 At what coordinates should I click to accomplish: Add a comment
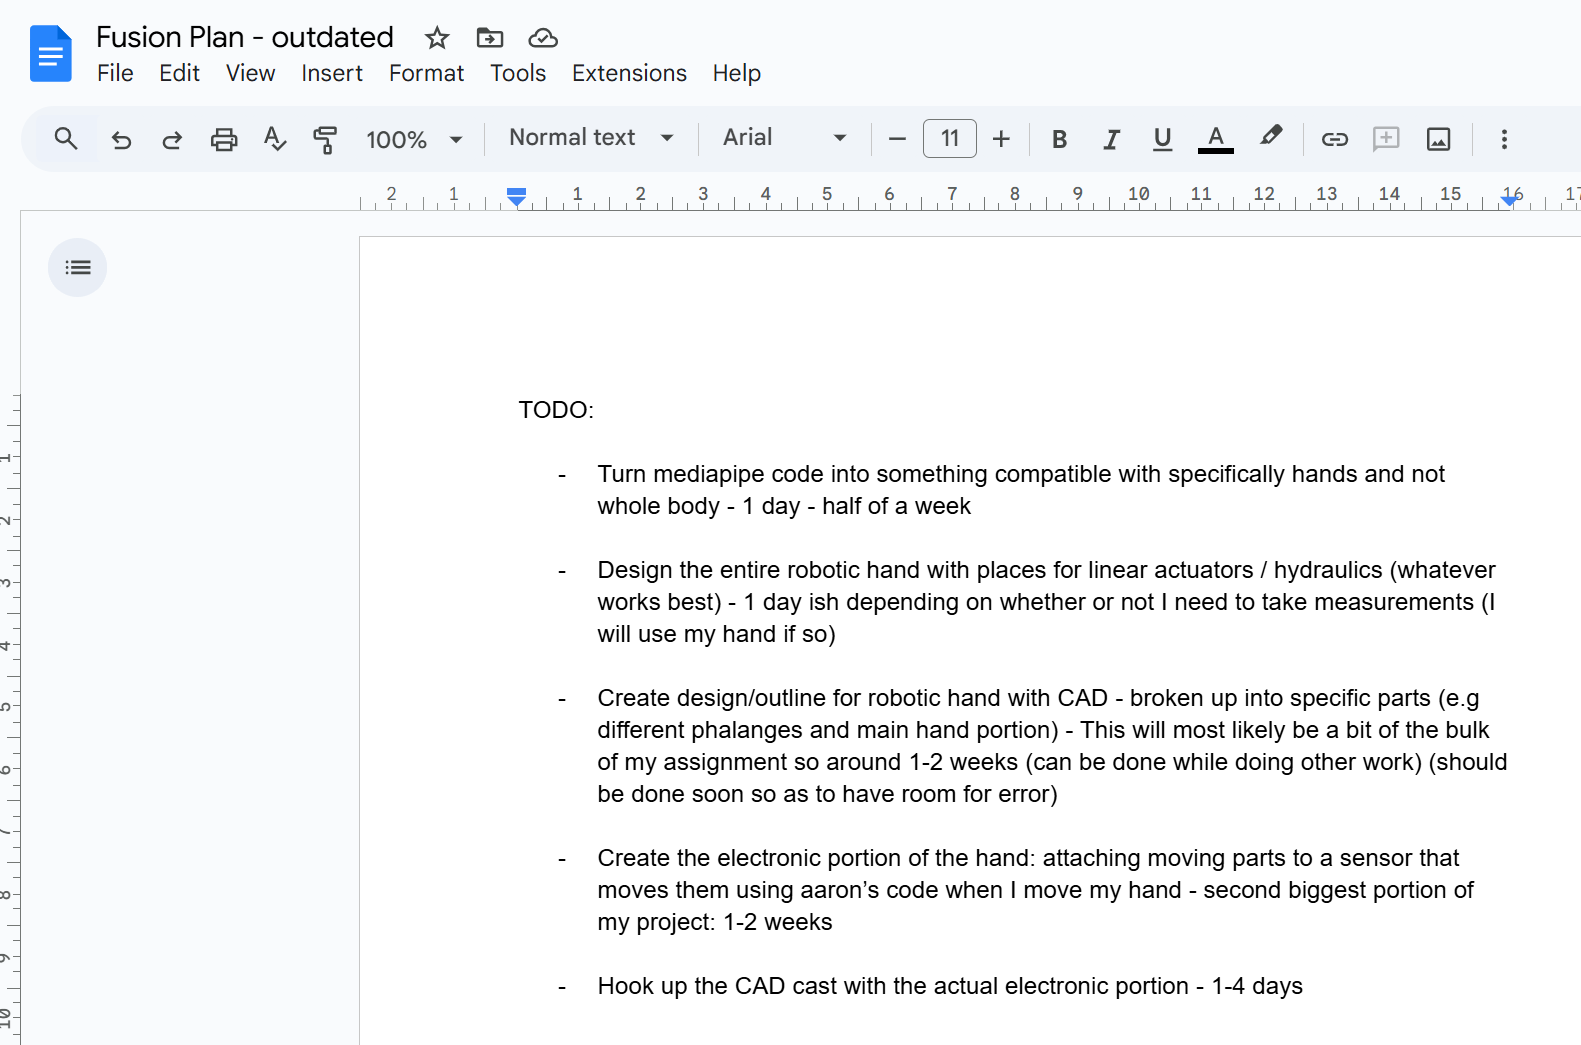coord(1386,139)
